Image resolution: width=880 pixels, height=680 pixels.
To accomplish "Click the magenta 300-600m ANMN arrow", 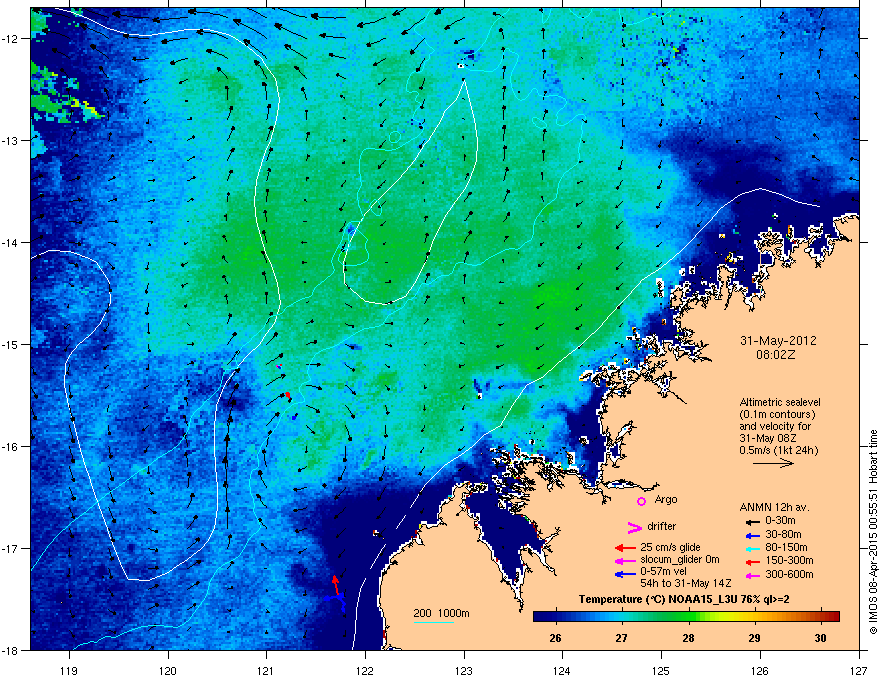I will click(752, 576).
